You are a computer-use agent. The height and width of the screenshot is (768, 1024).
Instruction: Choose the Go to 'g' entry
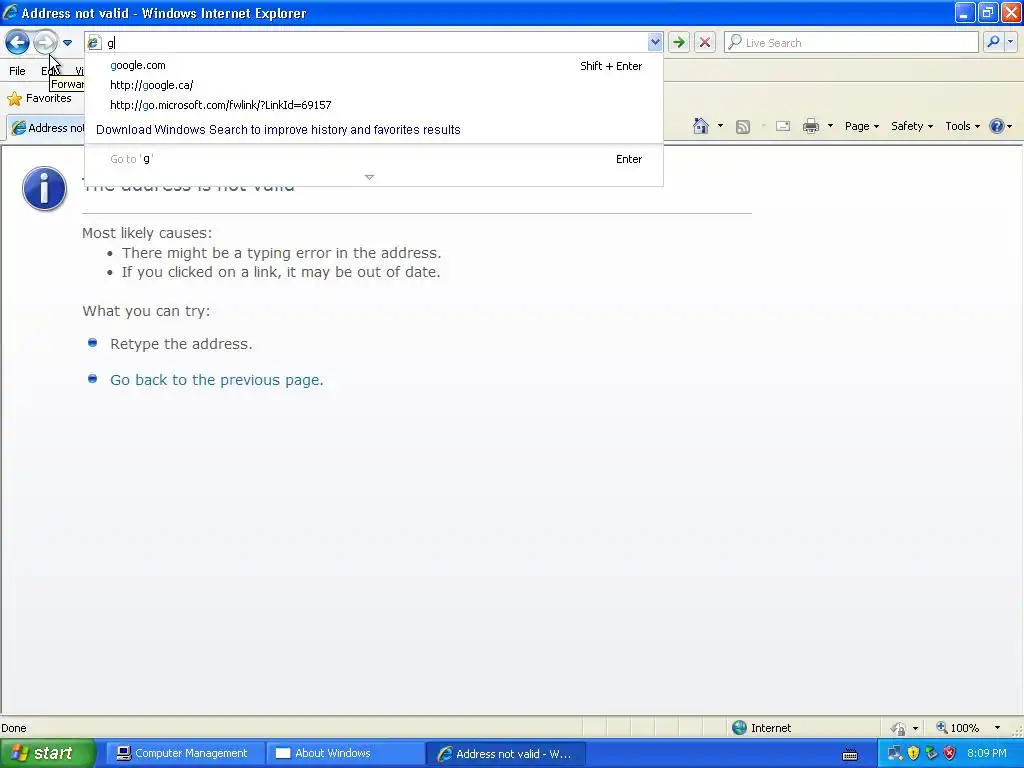tap(374, 159)
